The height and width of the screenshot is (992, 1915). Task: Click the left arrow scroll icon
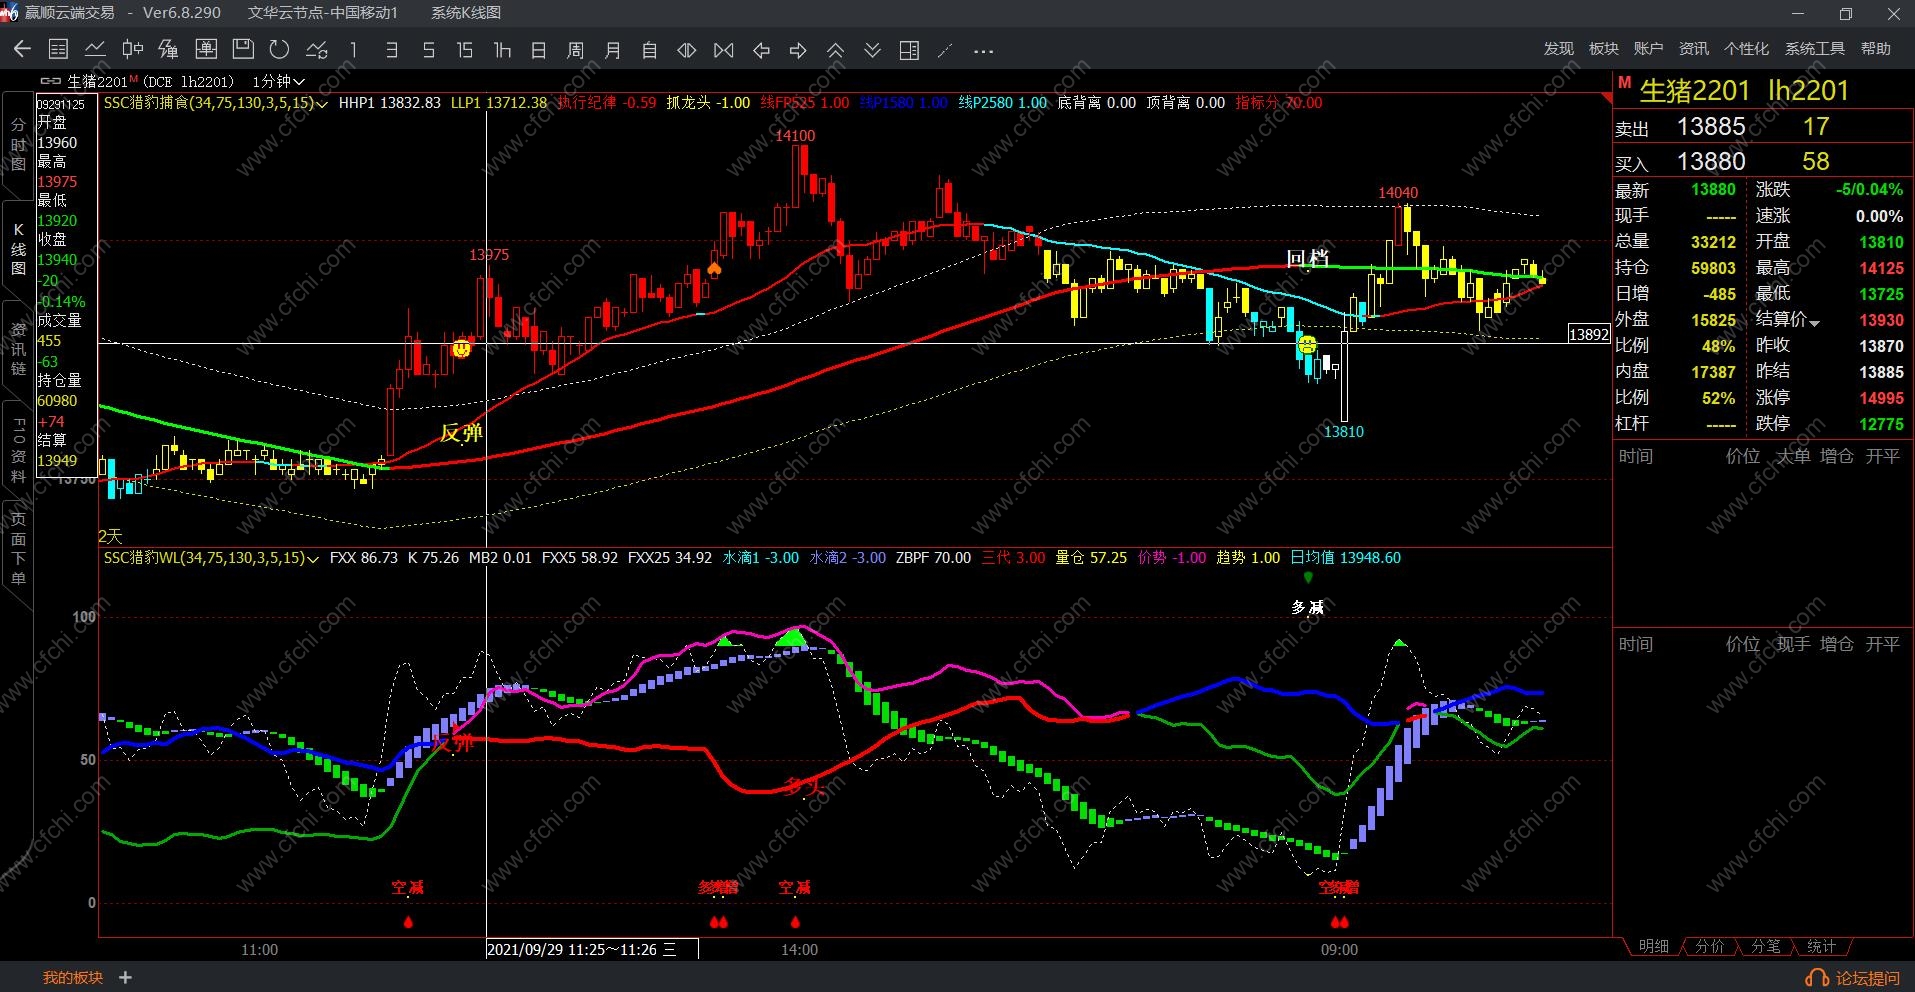(x=761, y=50)
